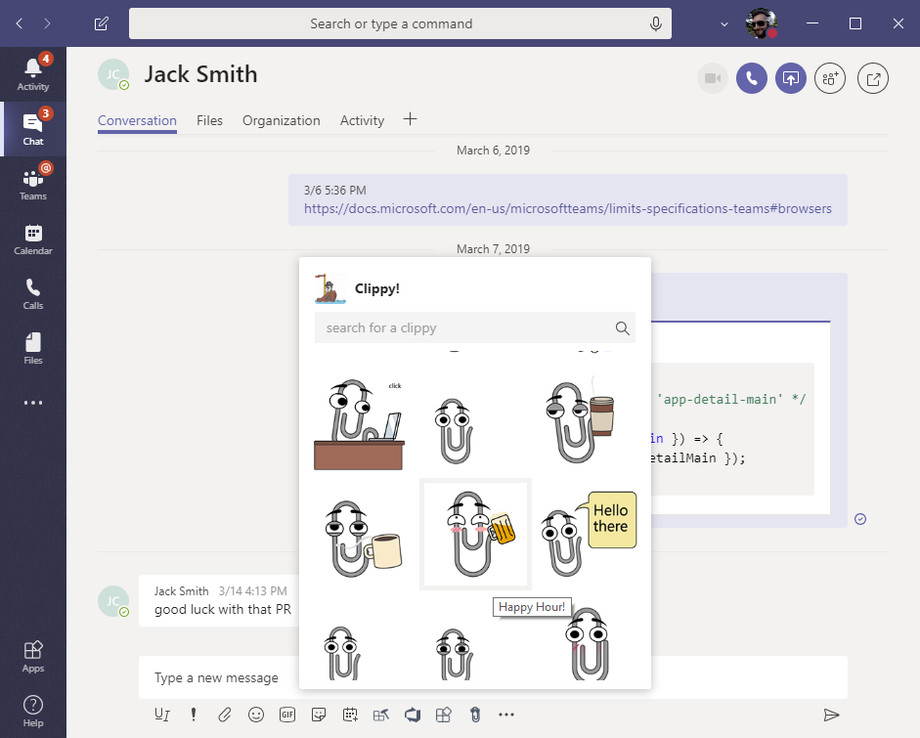The height and width of the screenshot is (738, 920).
Task: Add people to the conversation
Action: click(x=830, y=78)
